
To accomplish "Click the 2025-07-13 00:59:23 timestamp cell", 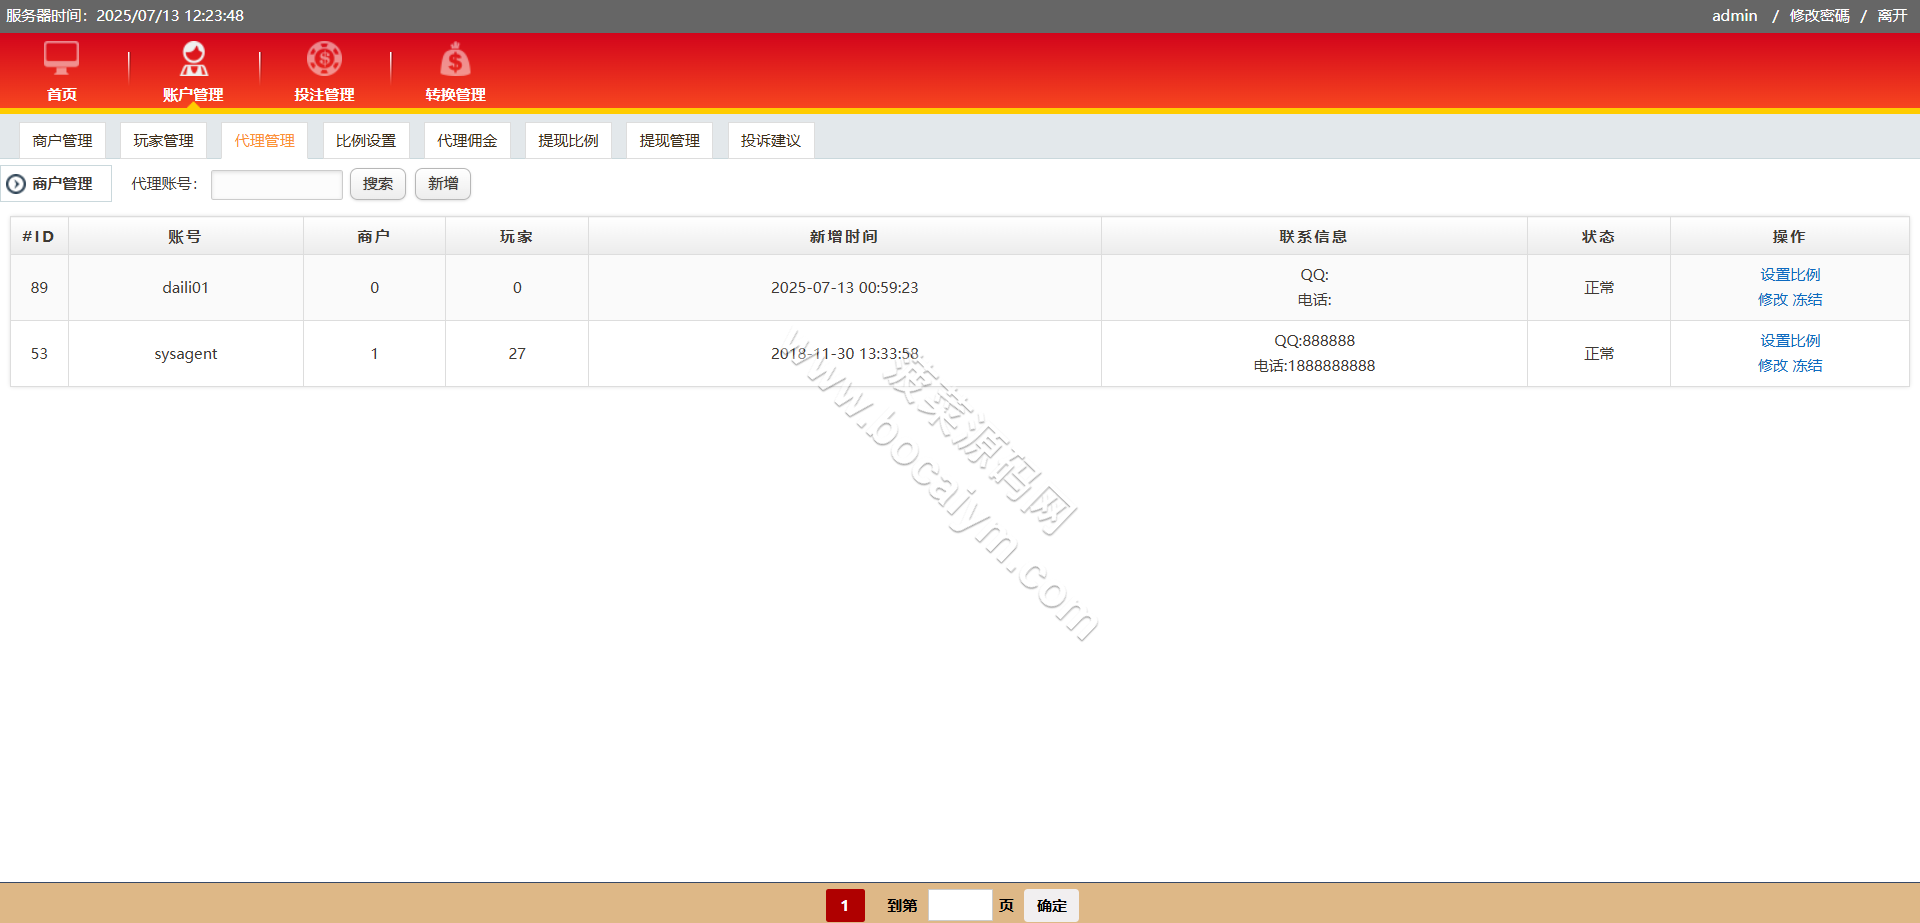I will tap(844, 288).
